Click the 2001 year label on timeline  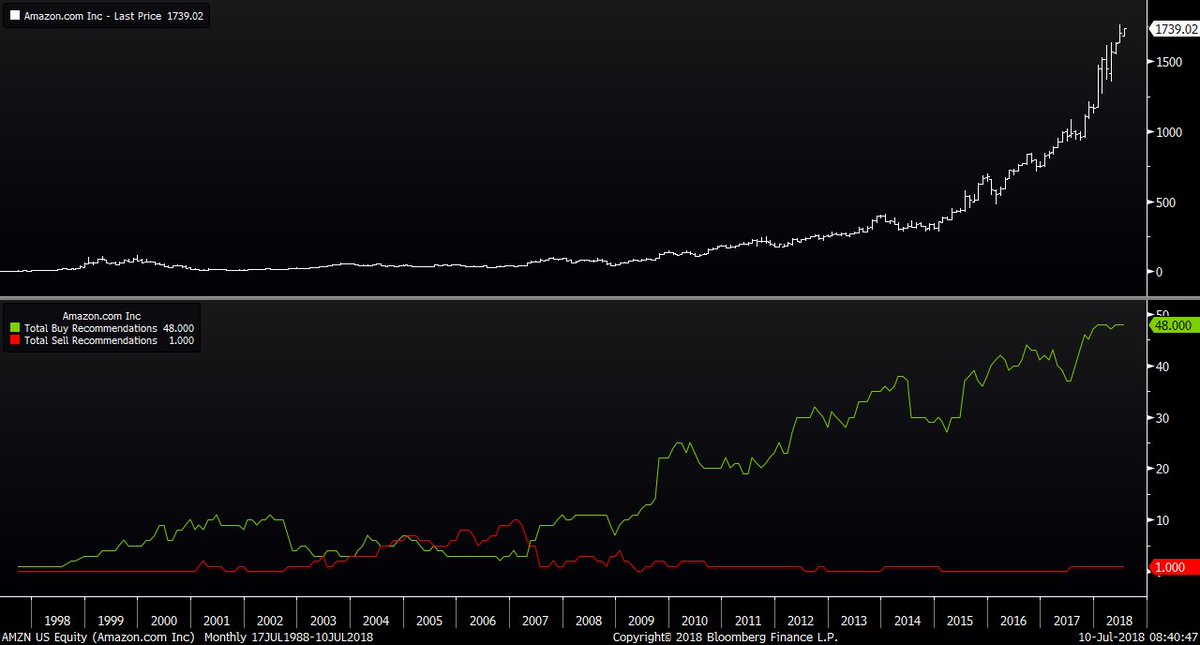click(x=217, y=620)
